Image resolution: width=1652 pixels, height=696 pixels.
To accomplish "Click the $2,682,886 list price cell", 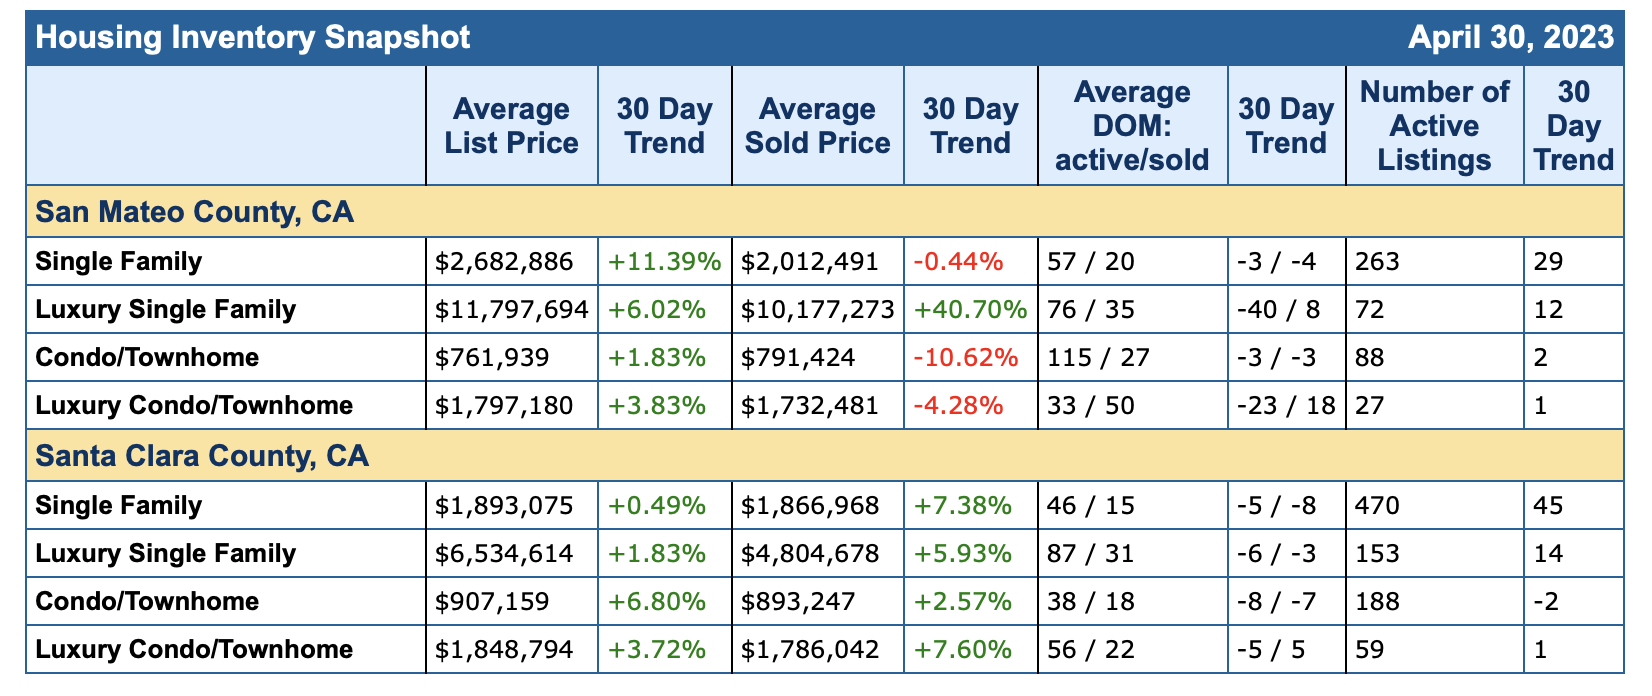I will point(505,262).
